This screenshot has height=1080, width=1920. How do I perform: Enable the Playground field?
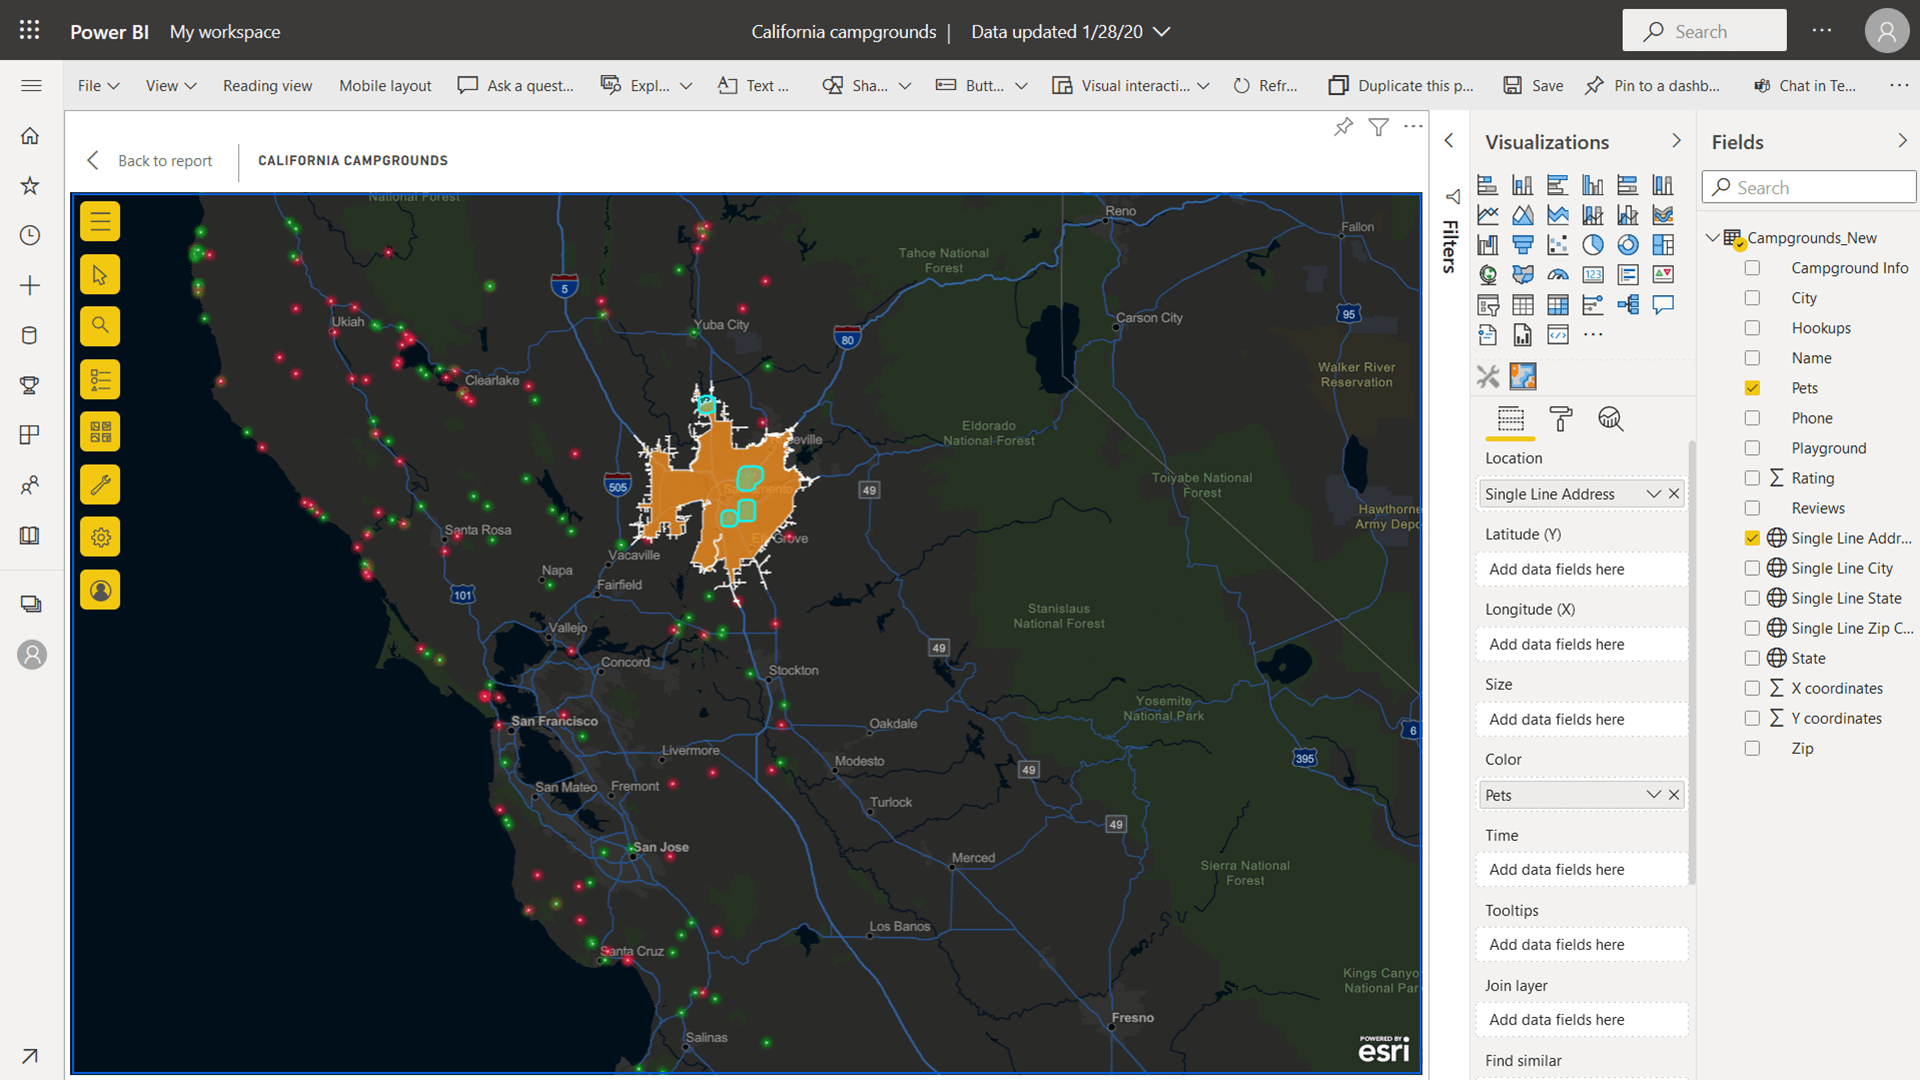1752,448
